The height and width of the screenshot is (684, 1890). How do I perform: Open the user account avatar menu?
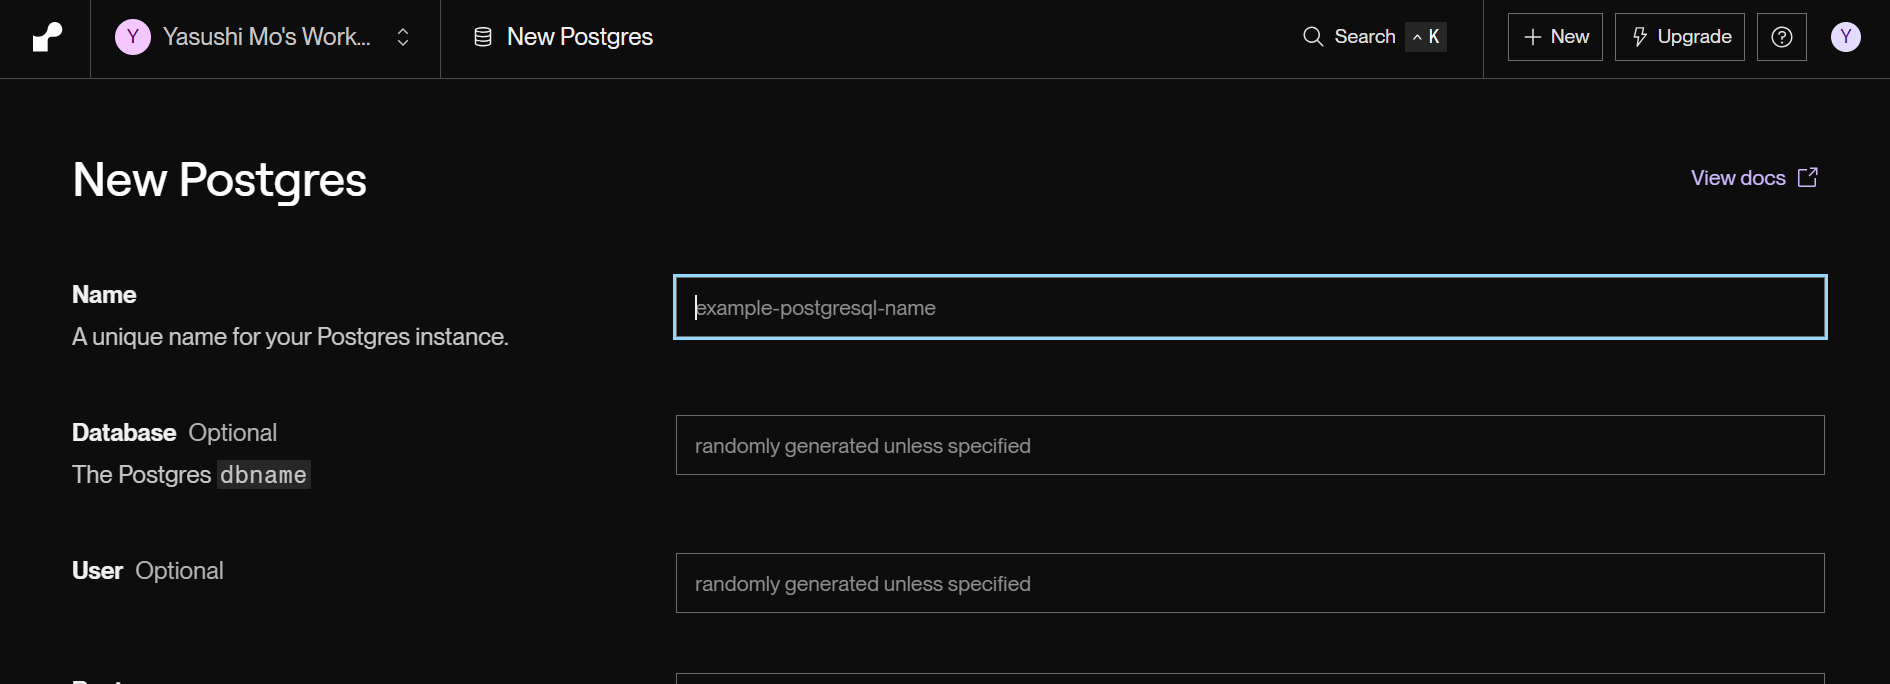[1845, 37]
